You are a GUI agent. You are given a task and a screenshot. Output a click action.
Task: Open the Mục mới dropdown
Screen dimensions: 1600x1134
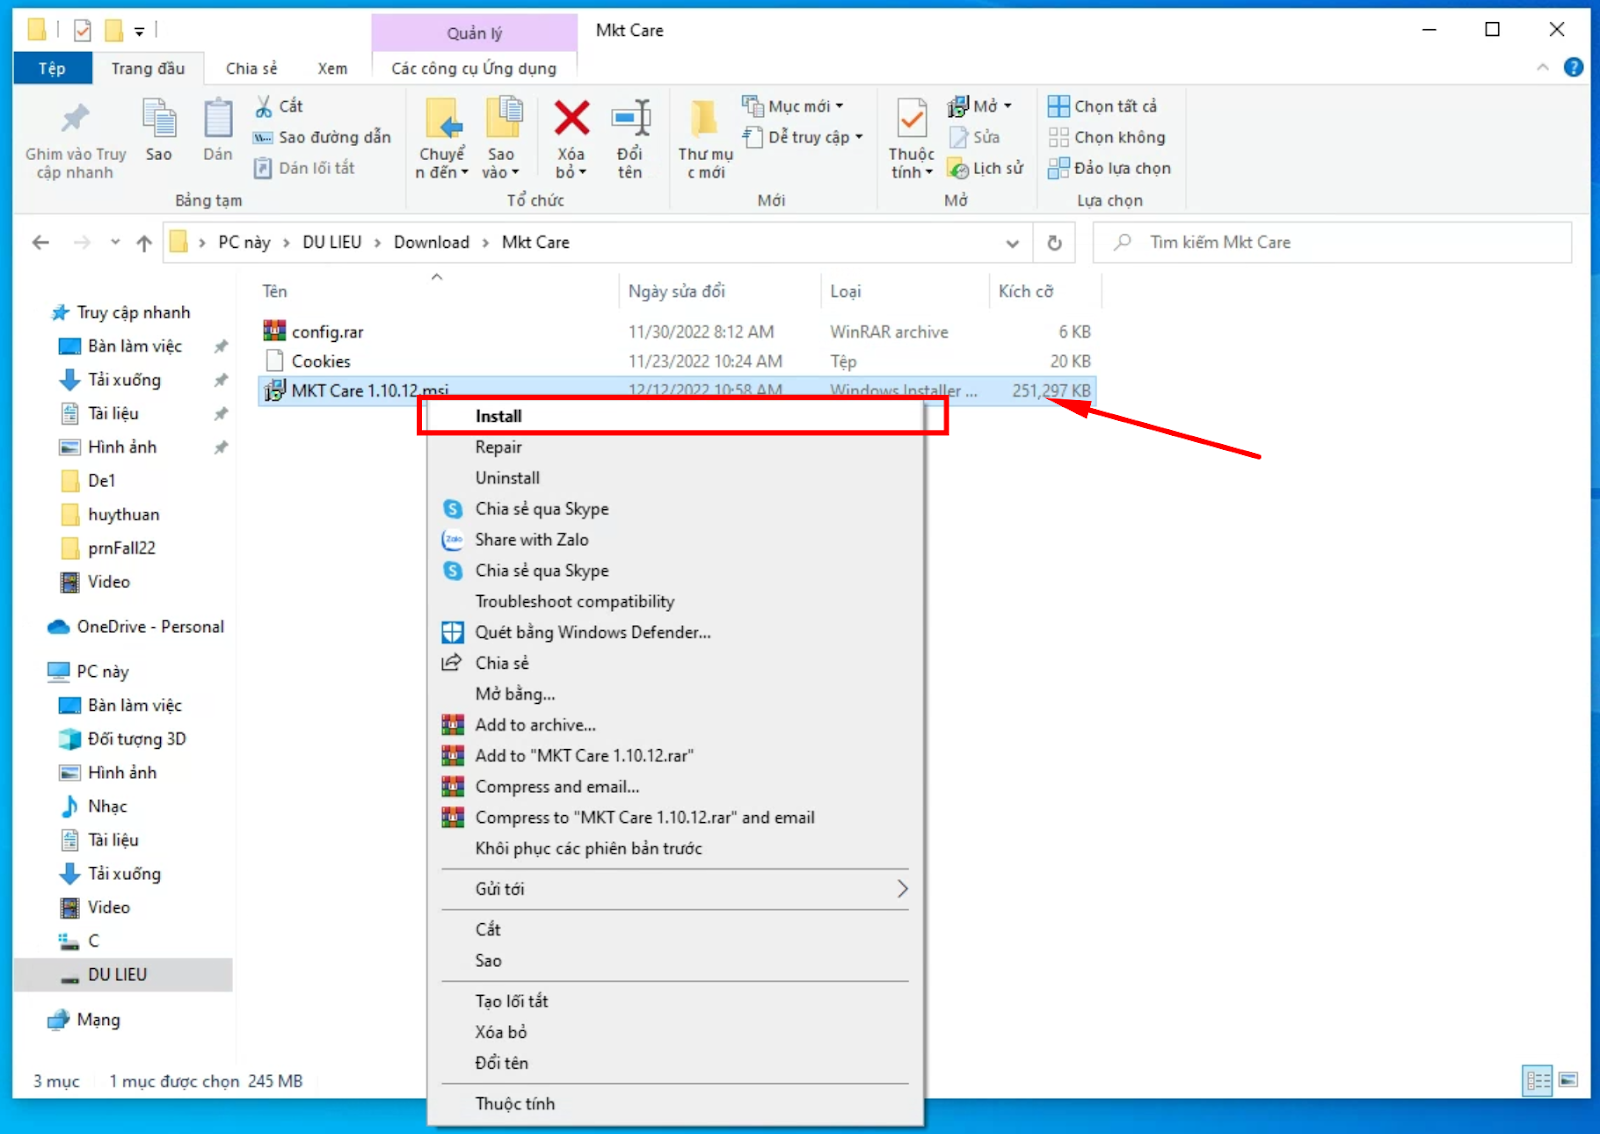point(793,106)
